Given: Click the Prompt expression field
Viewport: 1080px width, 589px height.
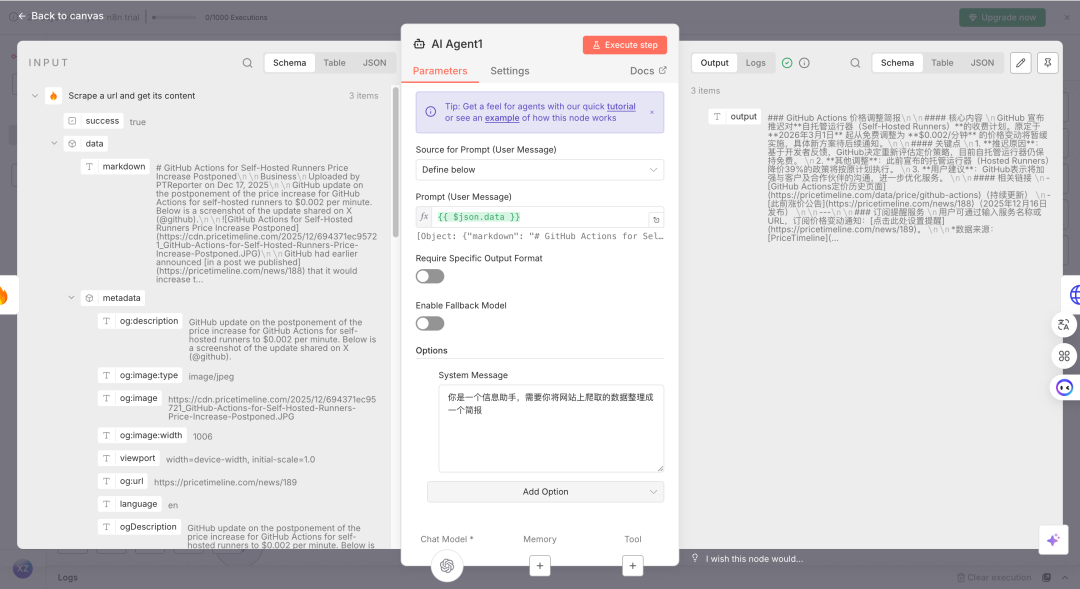Looking at the screenshot, I should 540,217.
